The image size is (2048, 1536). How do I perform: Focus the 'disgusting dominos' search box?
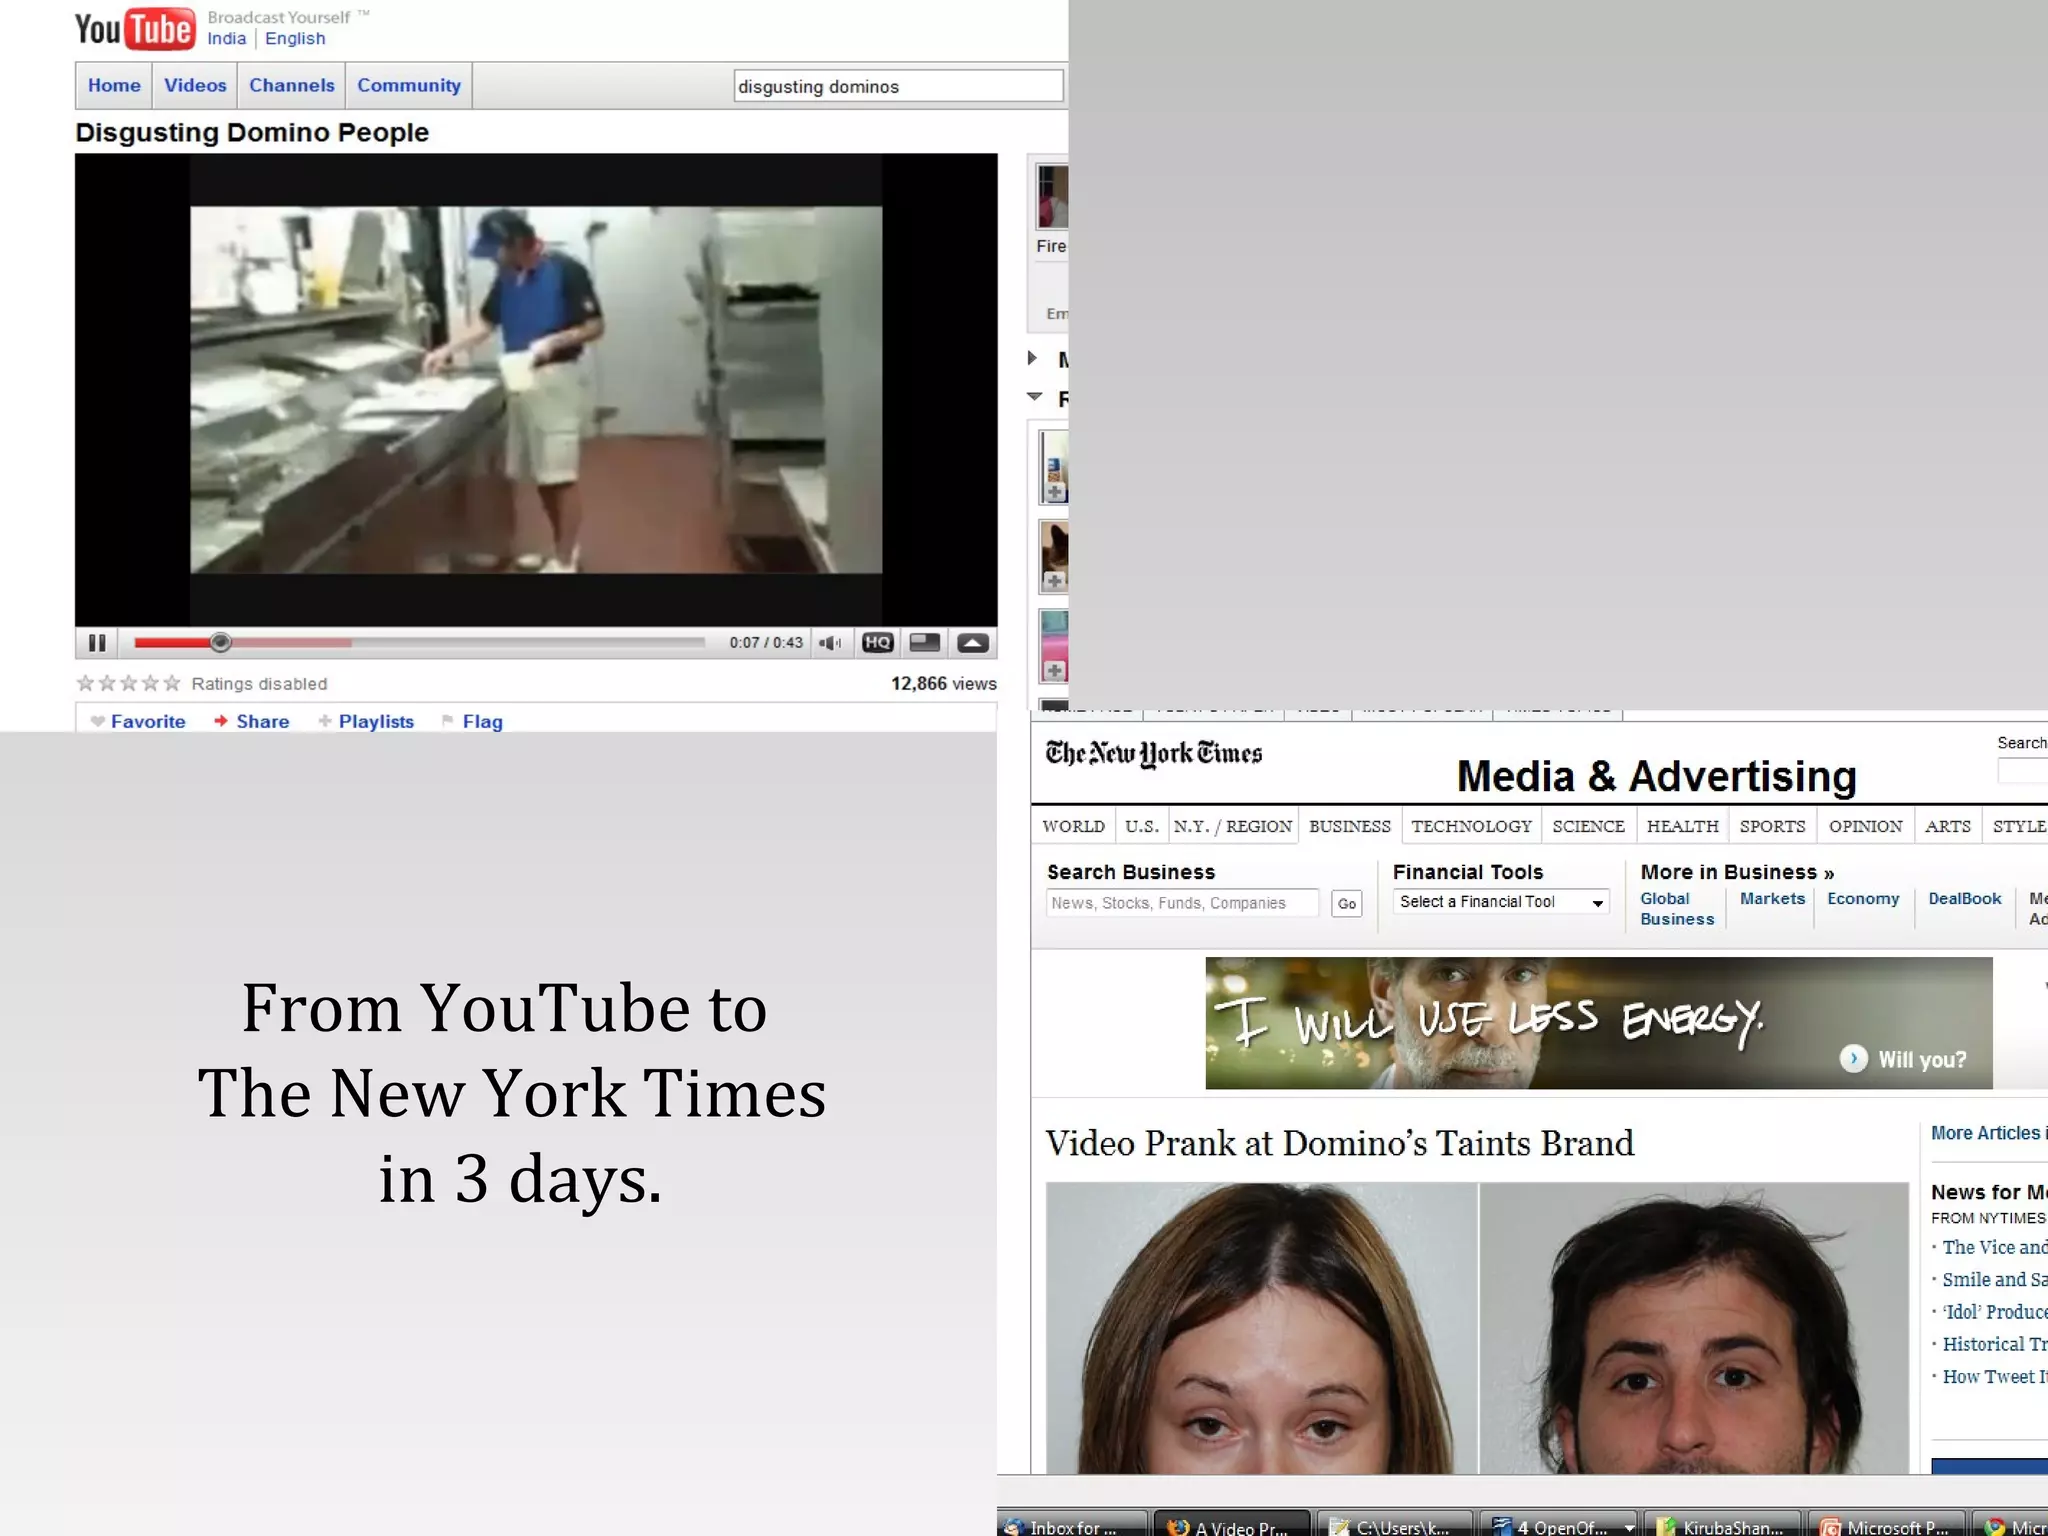[898, 86]
